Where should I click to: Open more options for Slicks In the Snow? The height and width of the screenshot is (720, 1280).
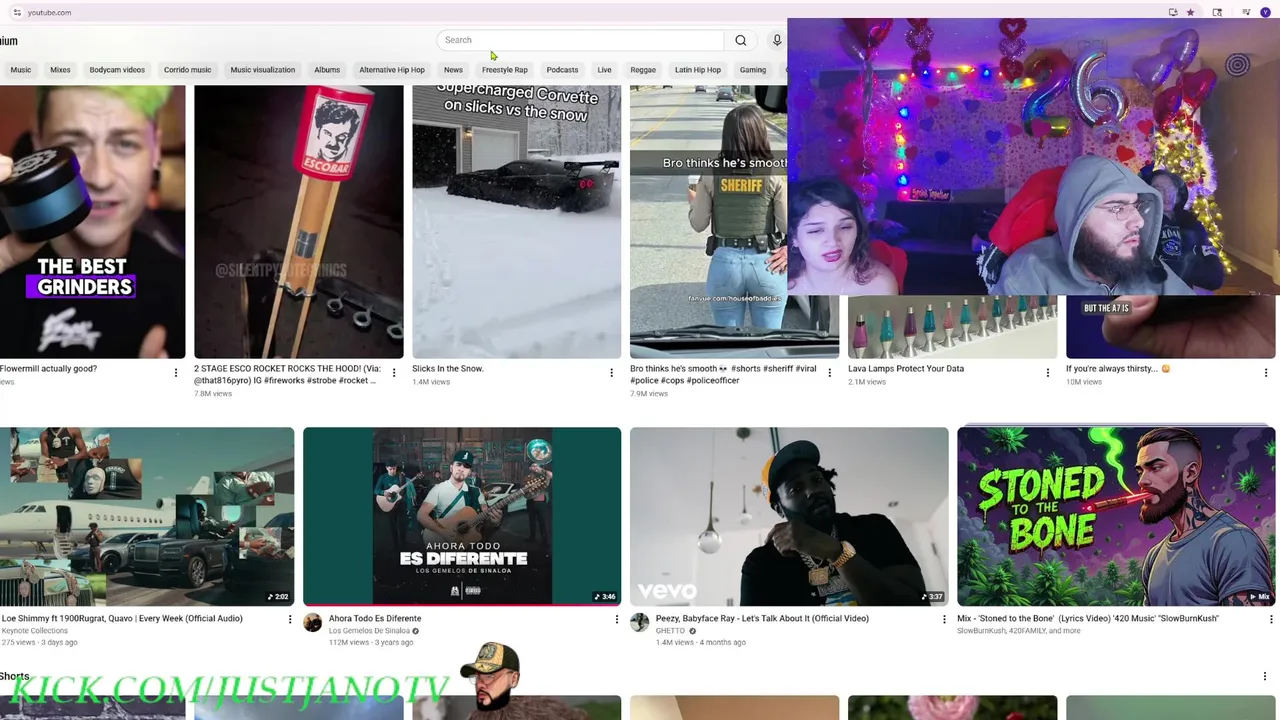[612, 373]
